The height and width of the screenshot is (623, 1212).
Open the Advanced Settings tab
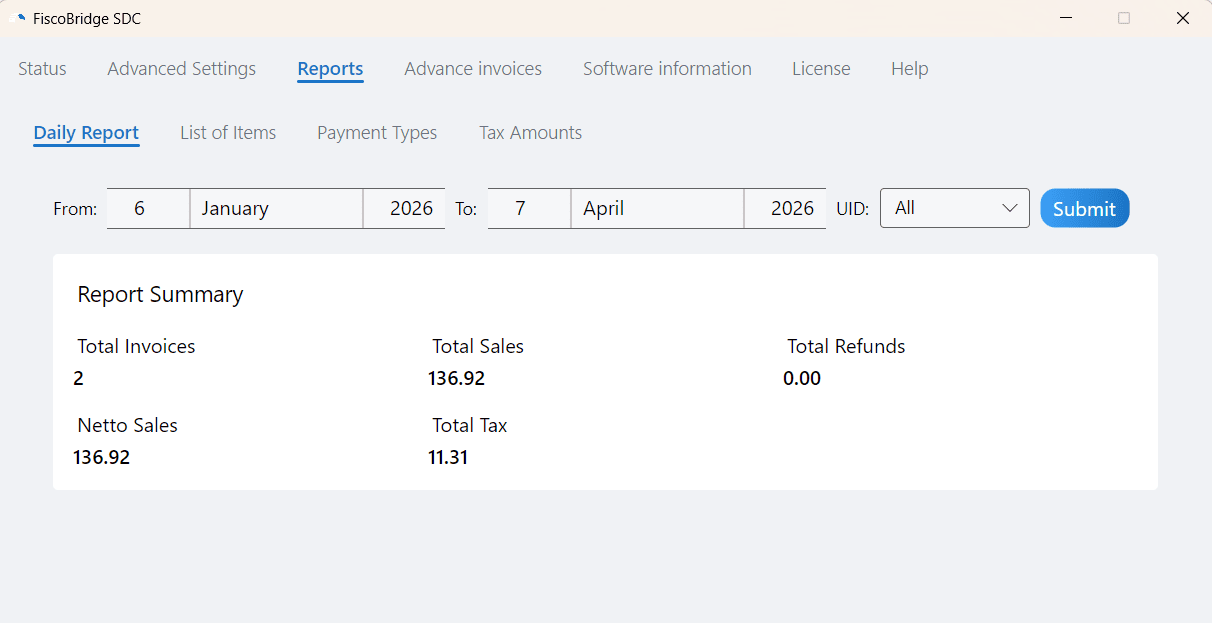[182, 69]
